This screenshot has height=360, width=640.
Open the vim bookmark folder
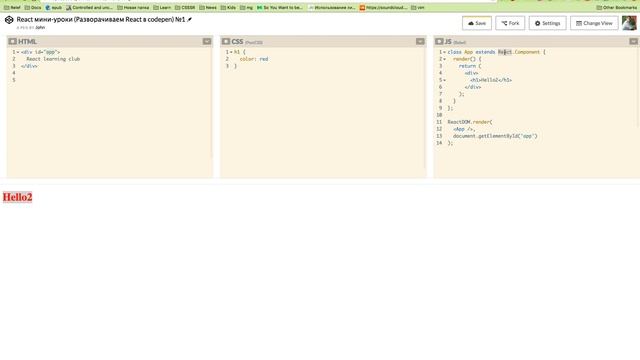(418, 7)
